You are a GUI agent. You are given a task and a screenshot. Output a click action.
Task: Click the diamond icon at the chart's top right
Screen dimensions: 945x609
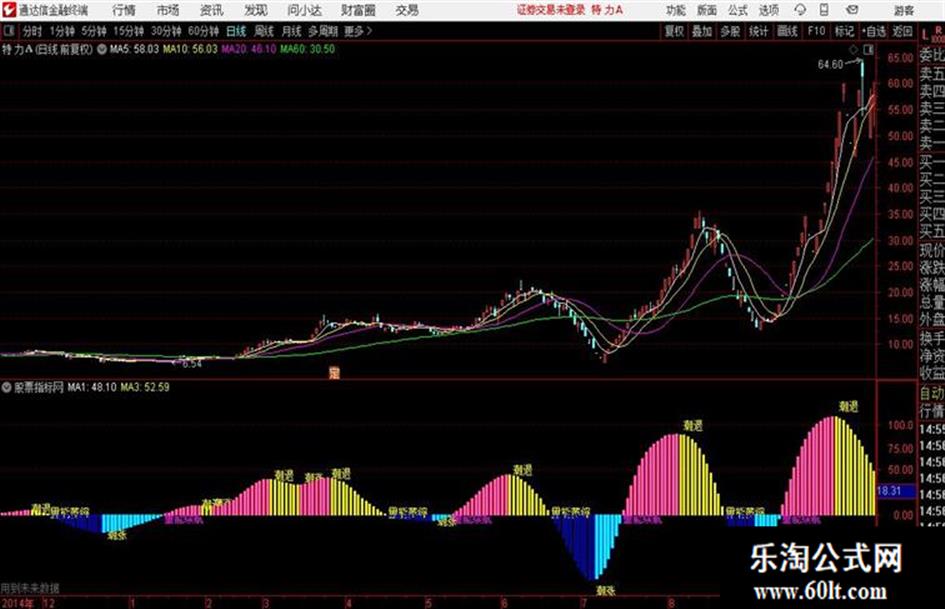click(x=853, y=49)
